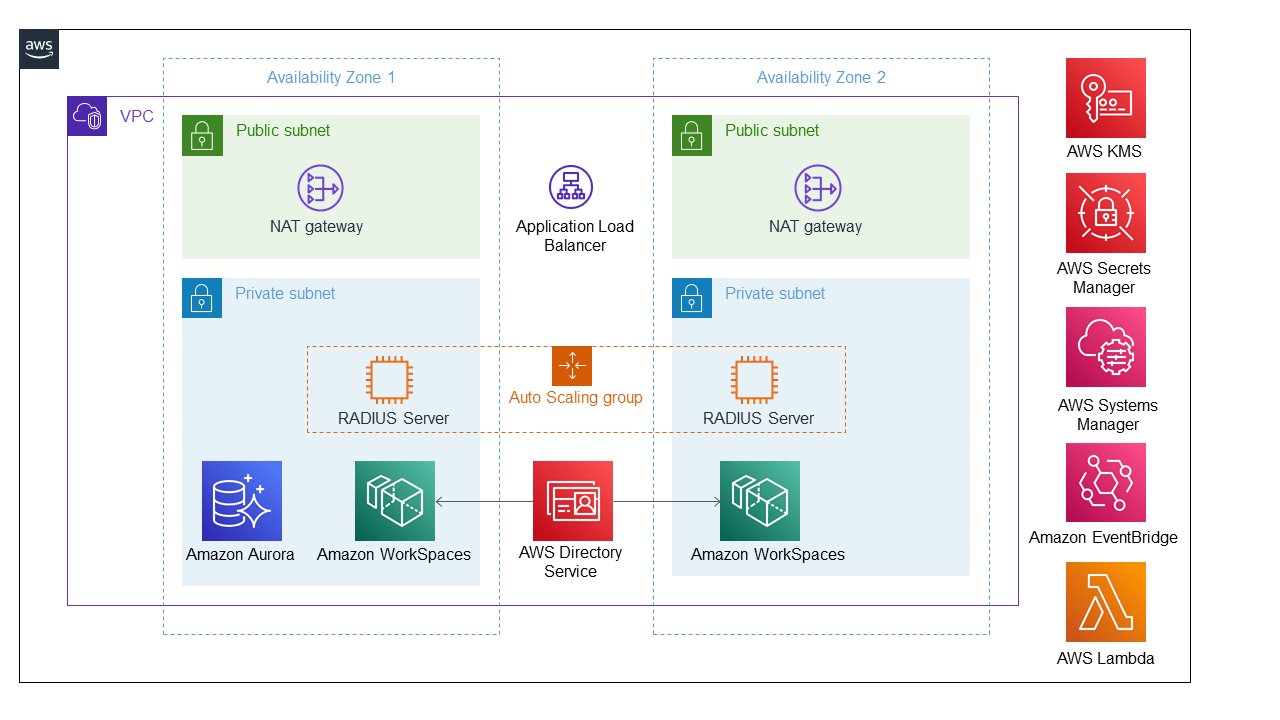Click the AWS Secrets Manager icon
Screen dimensions: 1280x720
(1105, 212)
